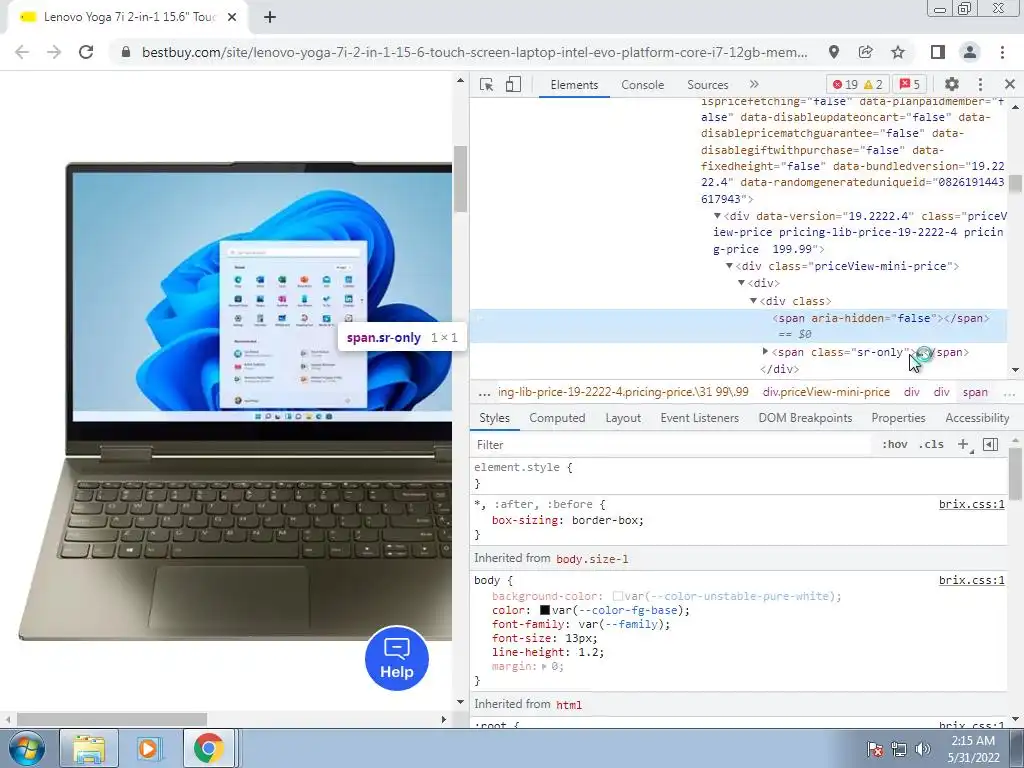The height and width of the screenshot is (768, 1024).
Task: Open brix.css:1 link for body rule
Action: (x=971, y=580)
